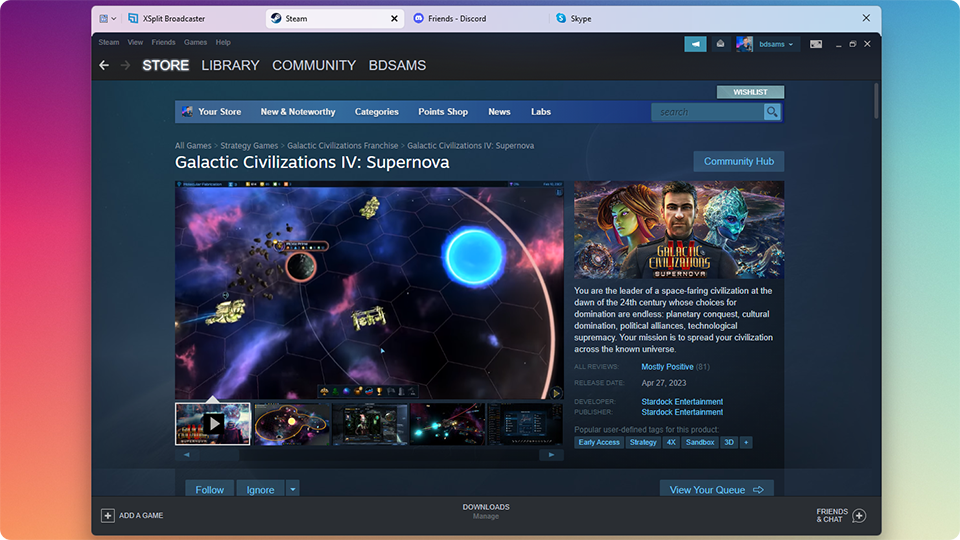
Task: Open the Friends menu
Action: tap(163, 42)
